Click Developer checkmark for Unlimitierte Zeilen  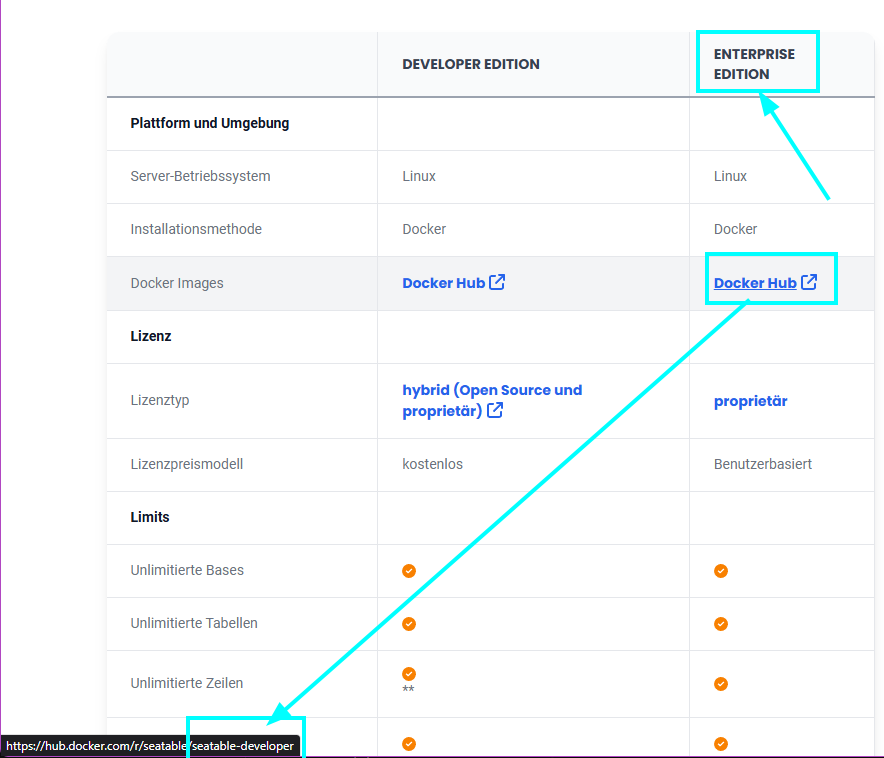point(409,674)
